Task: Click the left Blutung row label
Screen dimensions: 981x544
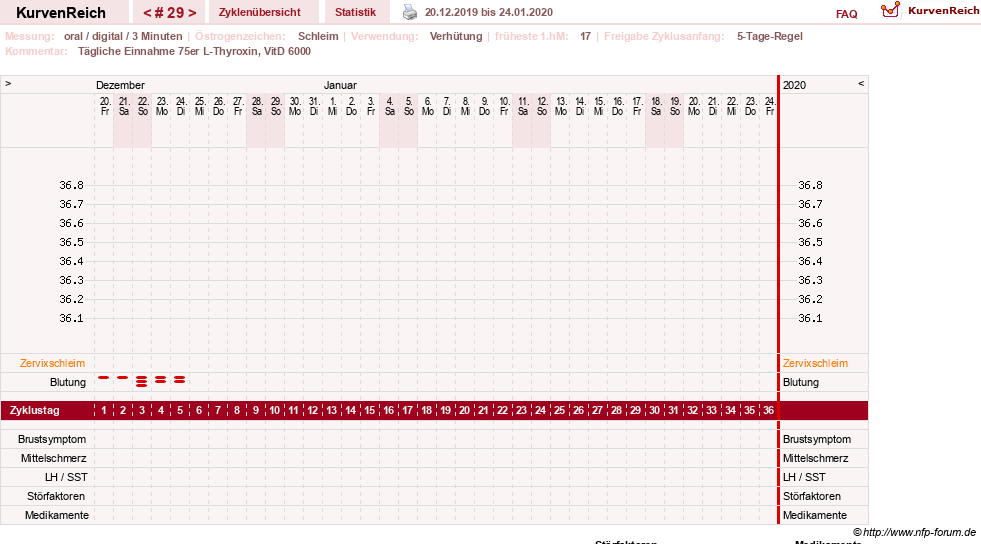Action: 68,382
